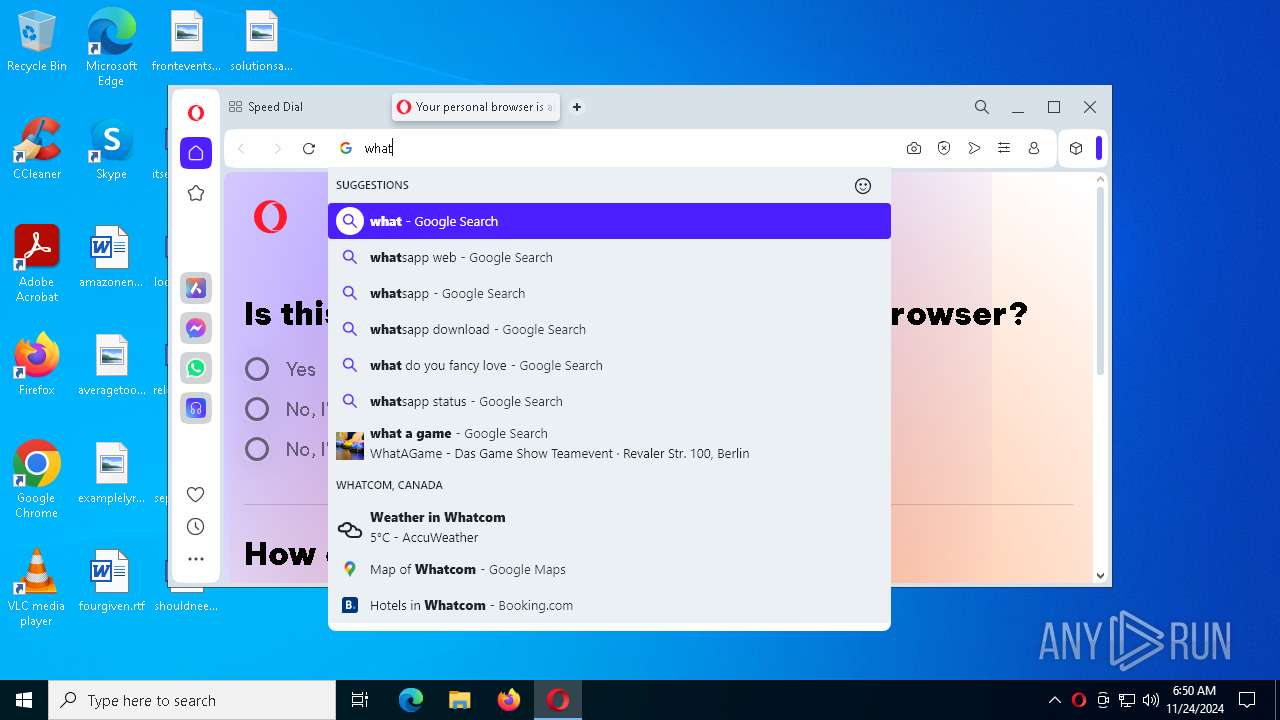
Task: Select fourgiven.rtf file on desktop
Action: 111,581
